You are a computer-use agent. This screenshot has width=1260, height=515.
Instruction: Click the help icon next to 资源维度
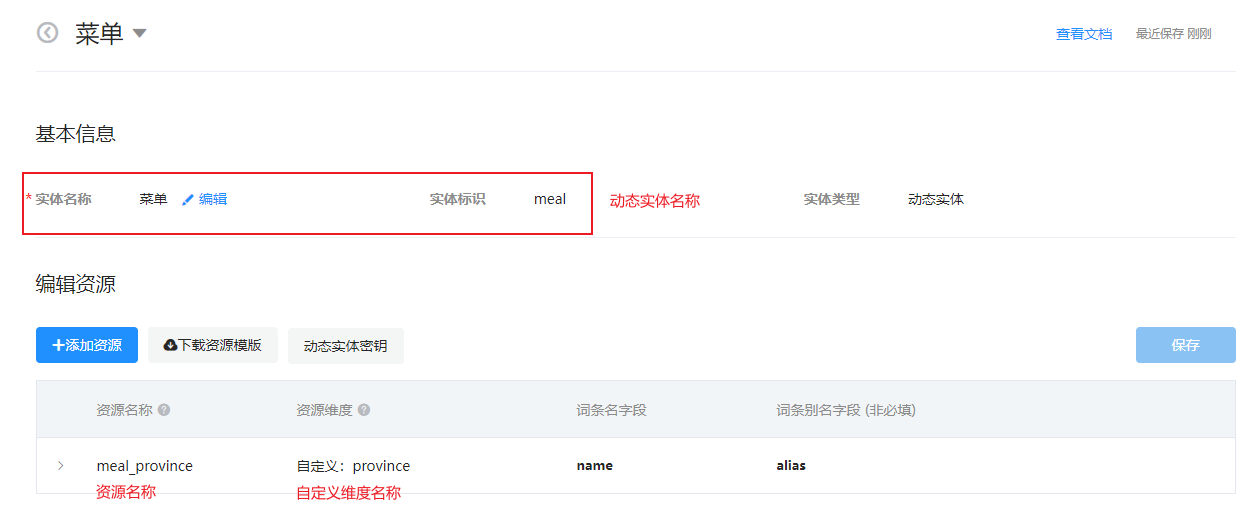click(x=364, y=410)
